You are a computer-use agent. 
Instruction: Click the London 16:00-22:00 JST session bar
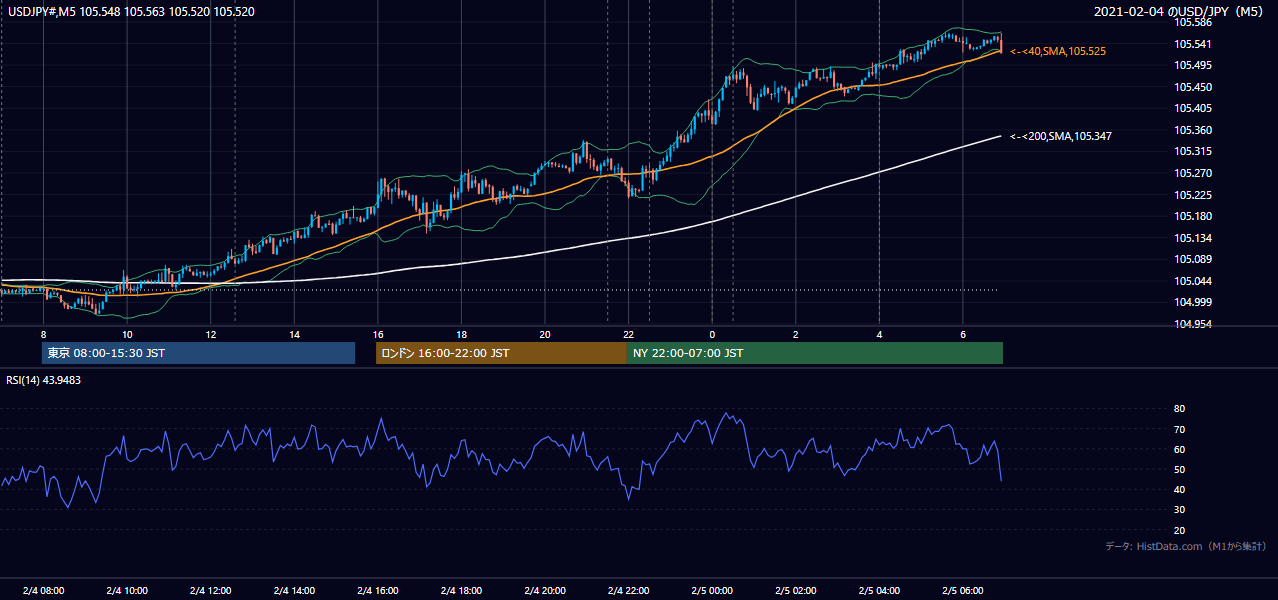click(x=501, y=353)
